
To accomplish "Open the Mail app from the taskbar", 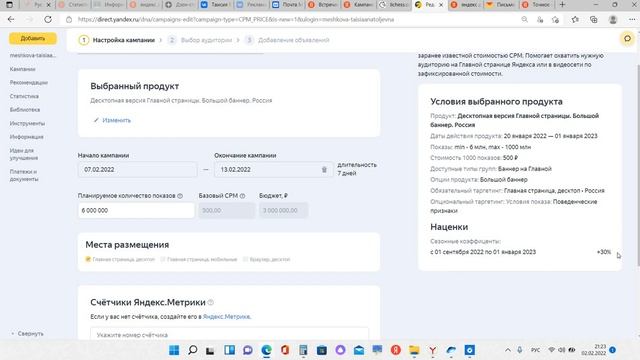I will click(x=359, y=350).
